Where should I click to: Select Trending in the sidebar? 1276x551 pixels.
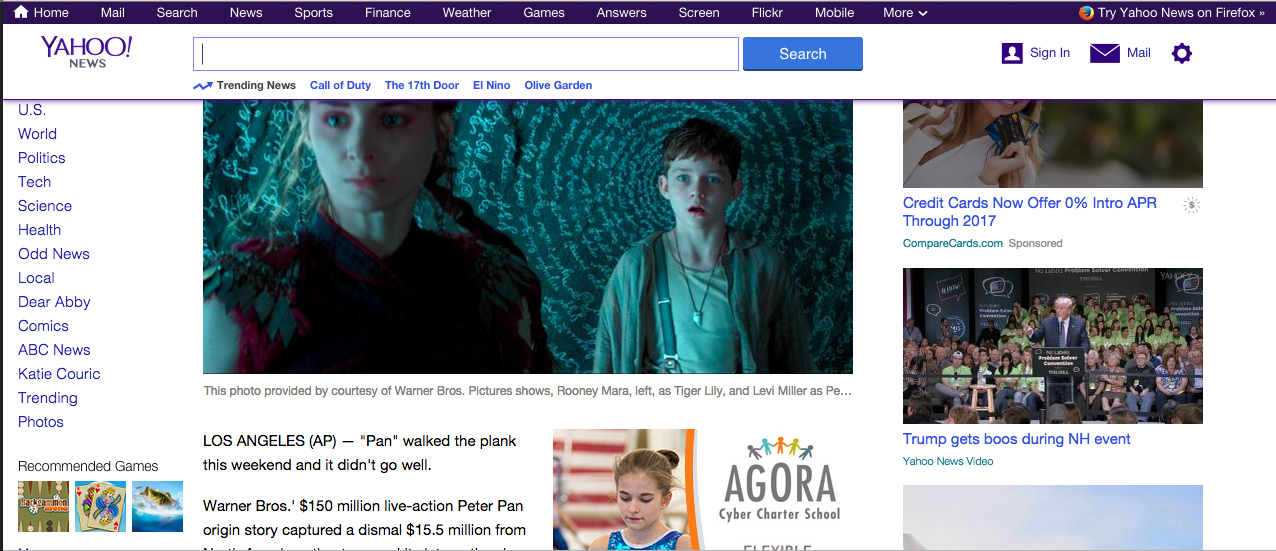[x=47, y=398]
